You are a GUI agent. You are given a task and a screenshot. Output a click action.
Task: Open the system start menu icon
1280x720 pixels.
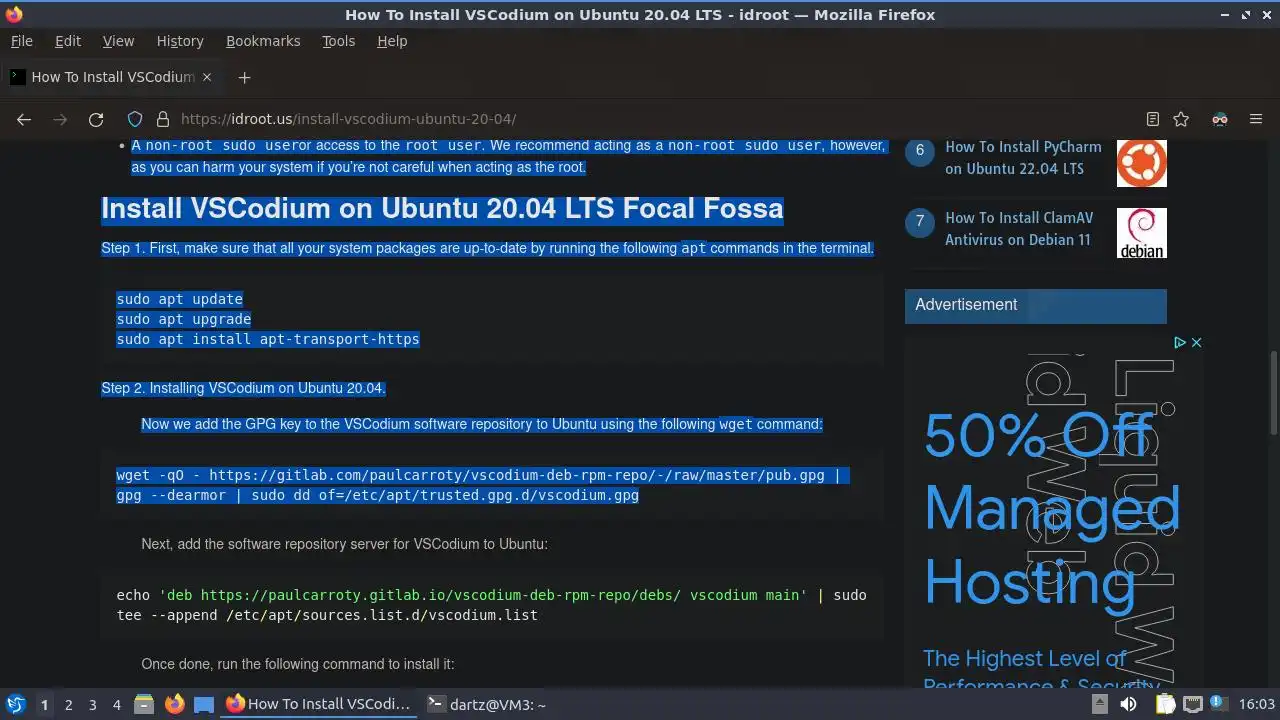pos(15,704)
